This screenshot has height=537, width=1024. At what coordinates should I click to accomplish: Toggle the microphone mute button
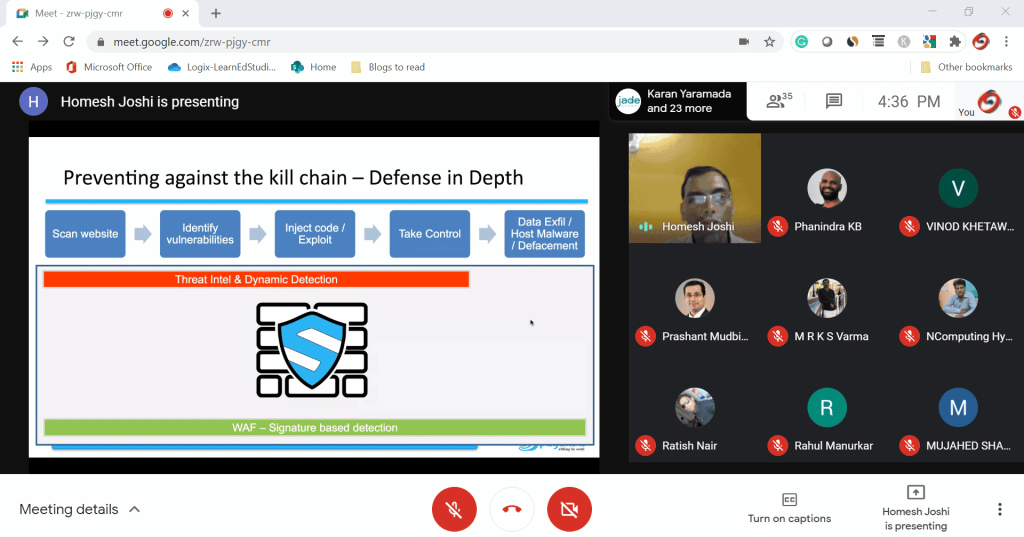coord(454,509)
